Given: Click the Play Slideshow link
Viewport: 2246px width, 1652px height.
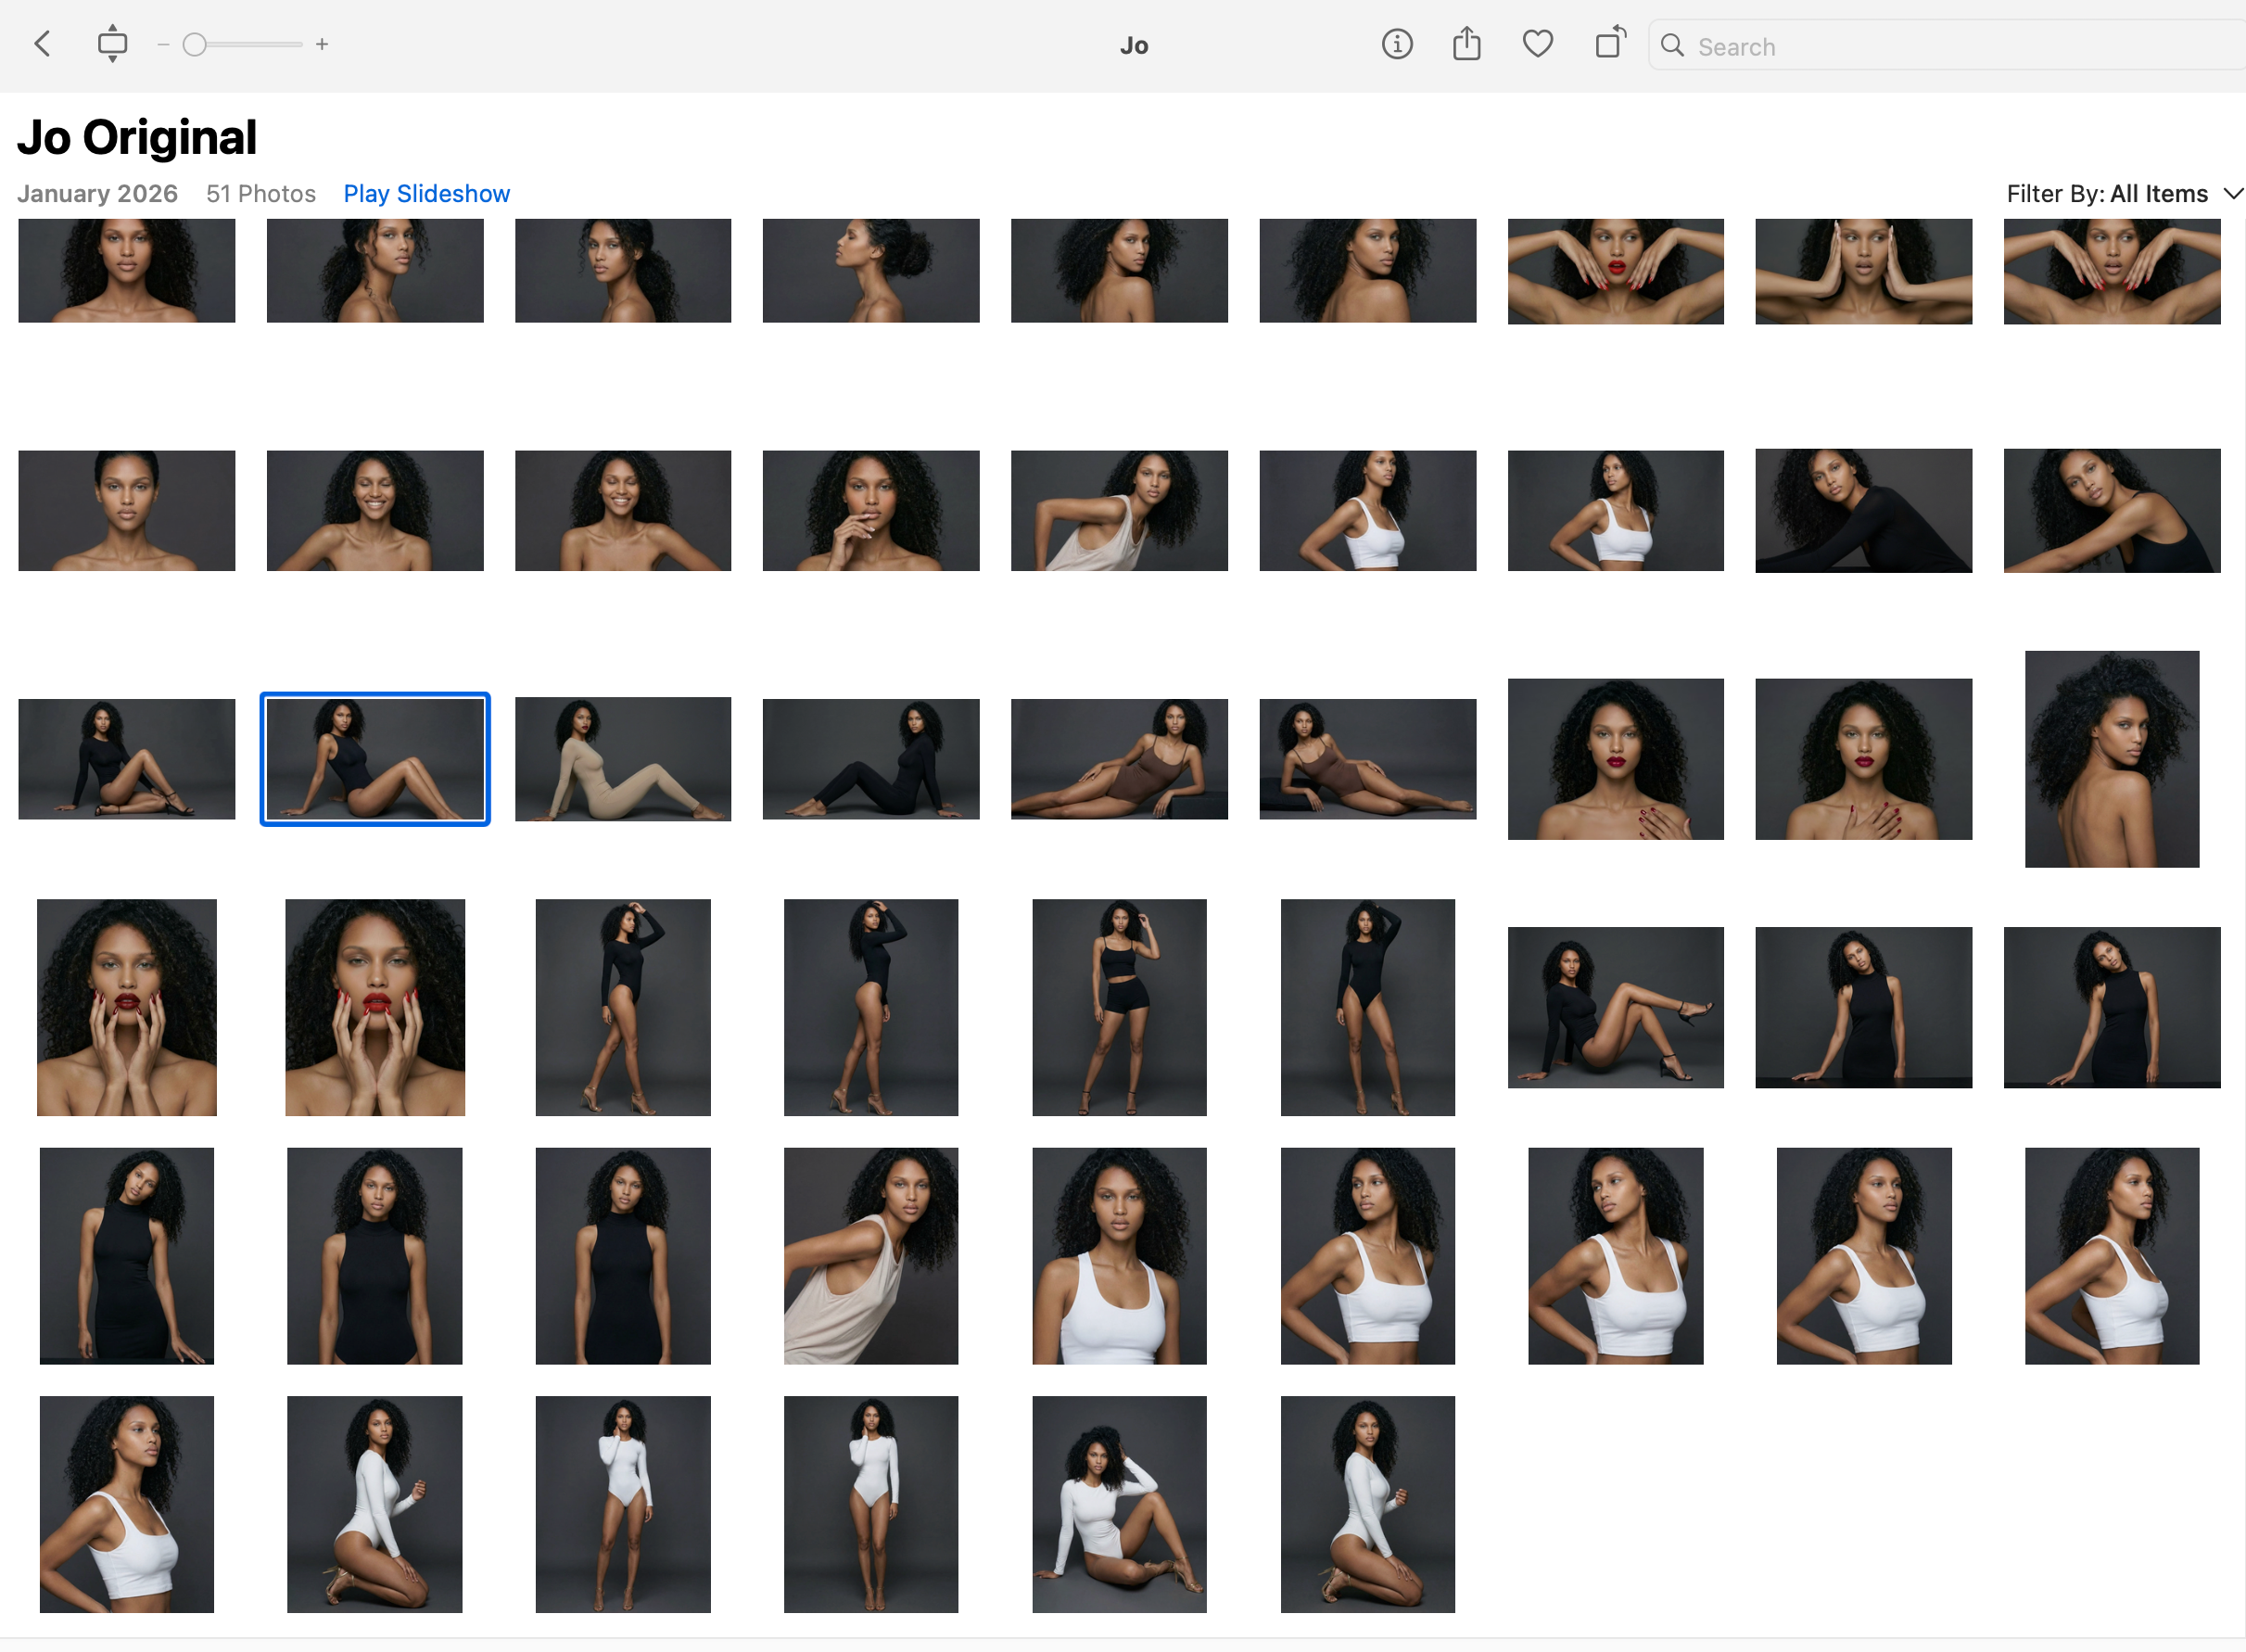Looking at the screenshot, I should coord(426,194).
